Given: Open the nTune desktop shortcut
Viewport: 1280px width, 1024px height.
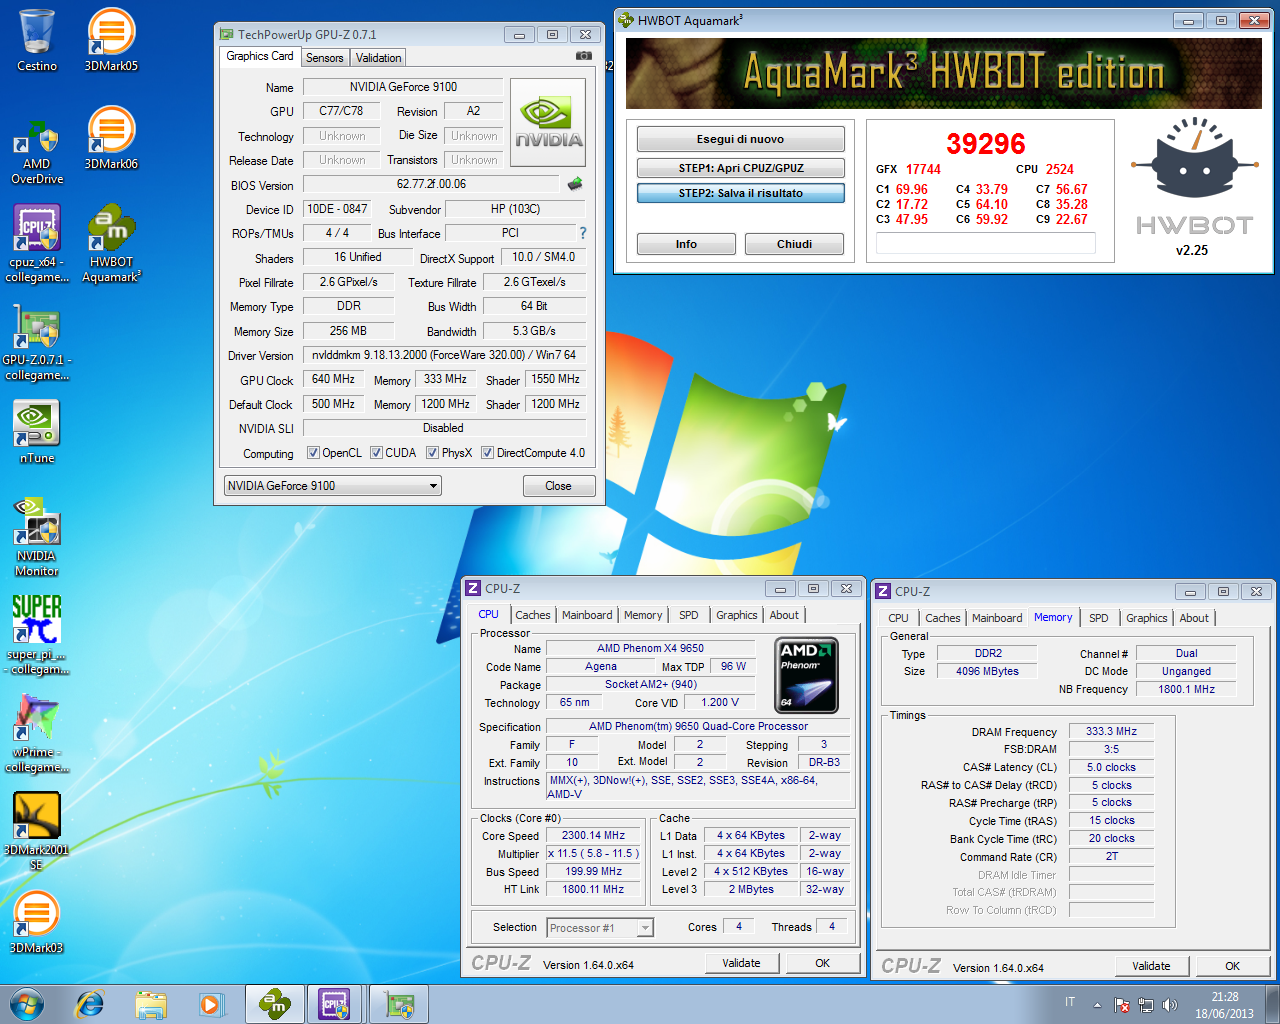Looking at the screenshot, I should tap(37, 431).
